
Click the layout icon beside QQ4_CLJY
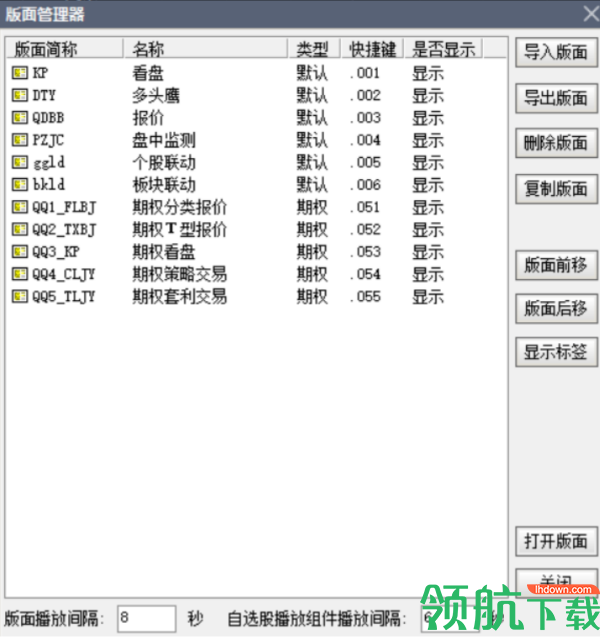pos(19,274)
